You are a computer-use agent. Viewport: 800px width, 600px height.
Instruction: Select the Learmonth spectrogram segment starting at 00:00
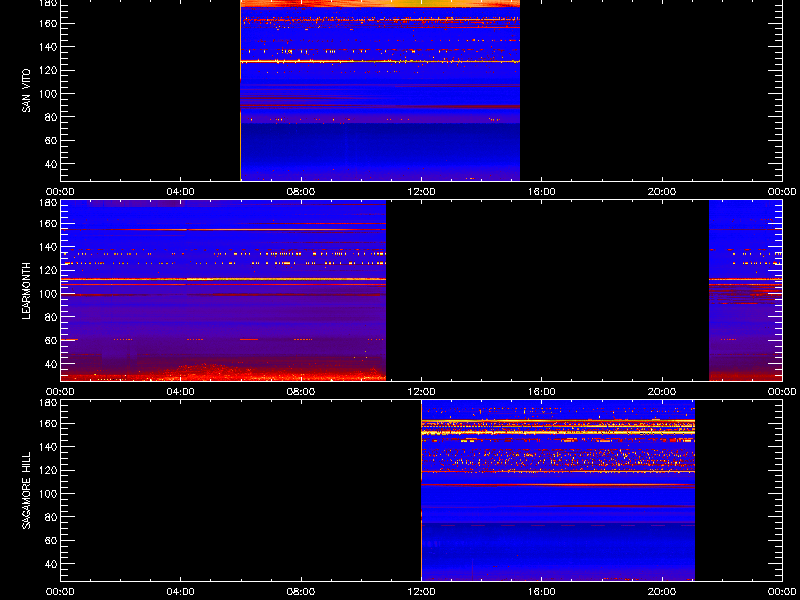(223, 290)
